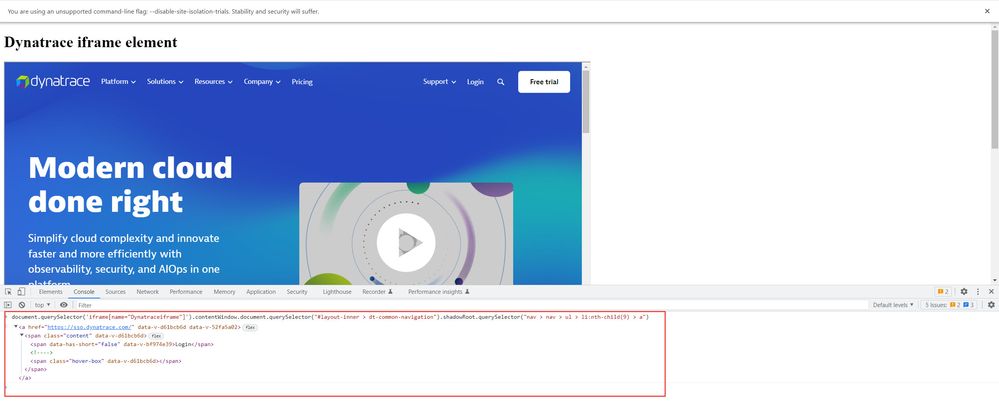Open console settings gear beside issues count
Viewport: 999px width, 403px height.
coord(991,304)
